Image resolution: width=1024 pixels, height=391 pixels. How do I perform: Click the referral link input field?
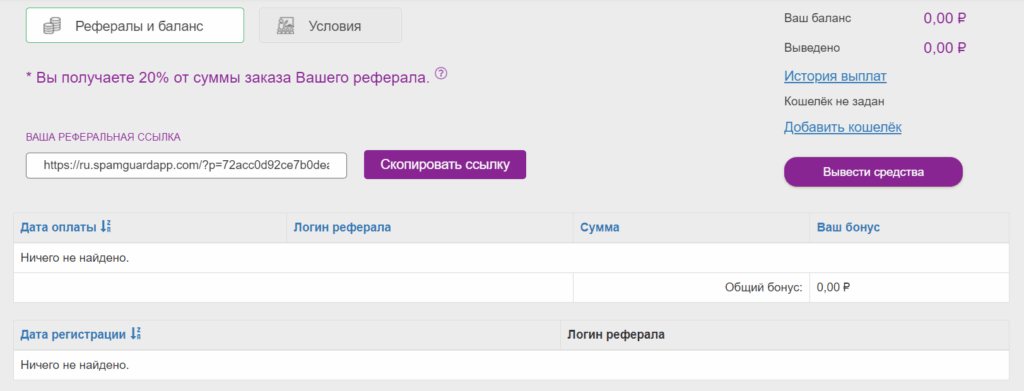[x=186, y=165]
